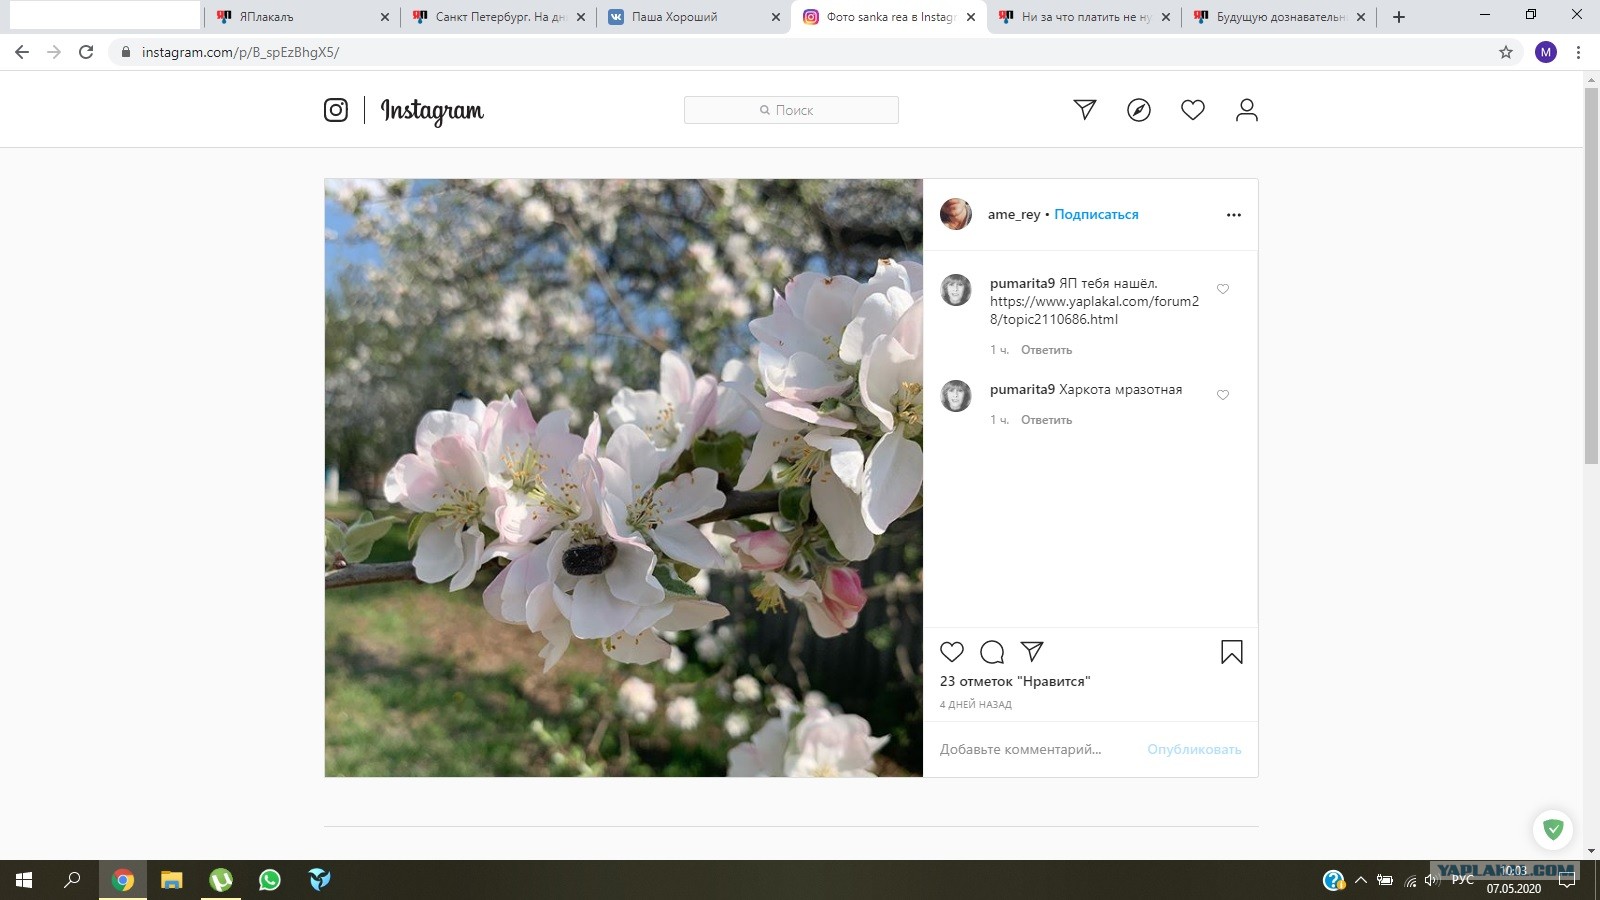Close the Instagram tab
The image size is (1600, 900).
pyautogui.click(x=971, y=17)
